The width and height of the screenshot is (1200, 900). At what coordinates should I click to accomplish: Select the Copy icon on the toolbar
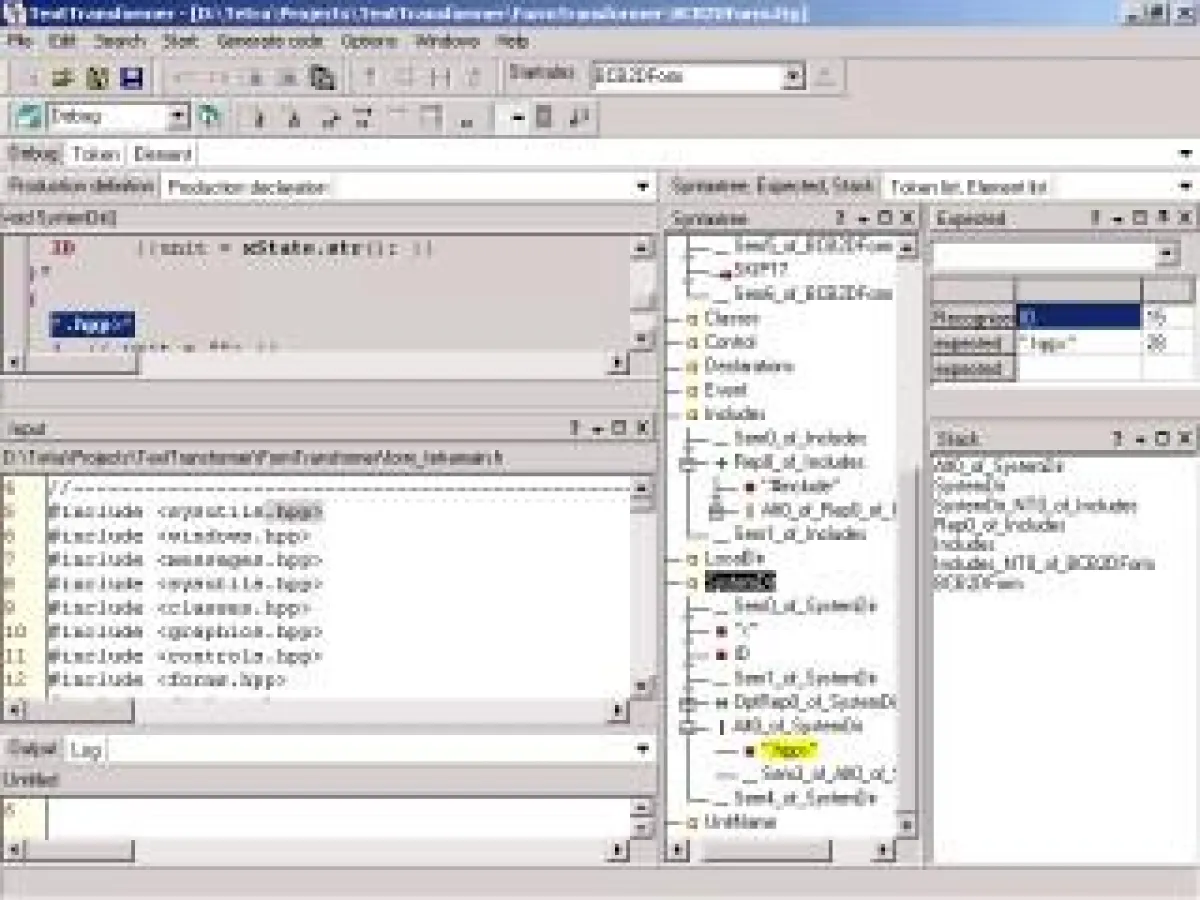pyautogui.click(x=320, y=76)
